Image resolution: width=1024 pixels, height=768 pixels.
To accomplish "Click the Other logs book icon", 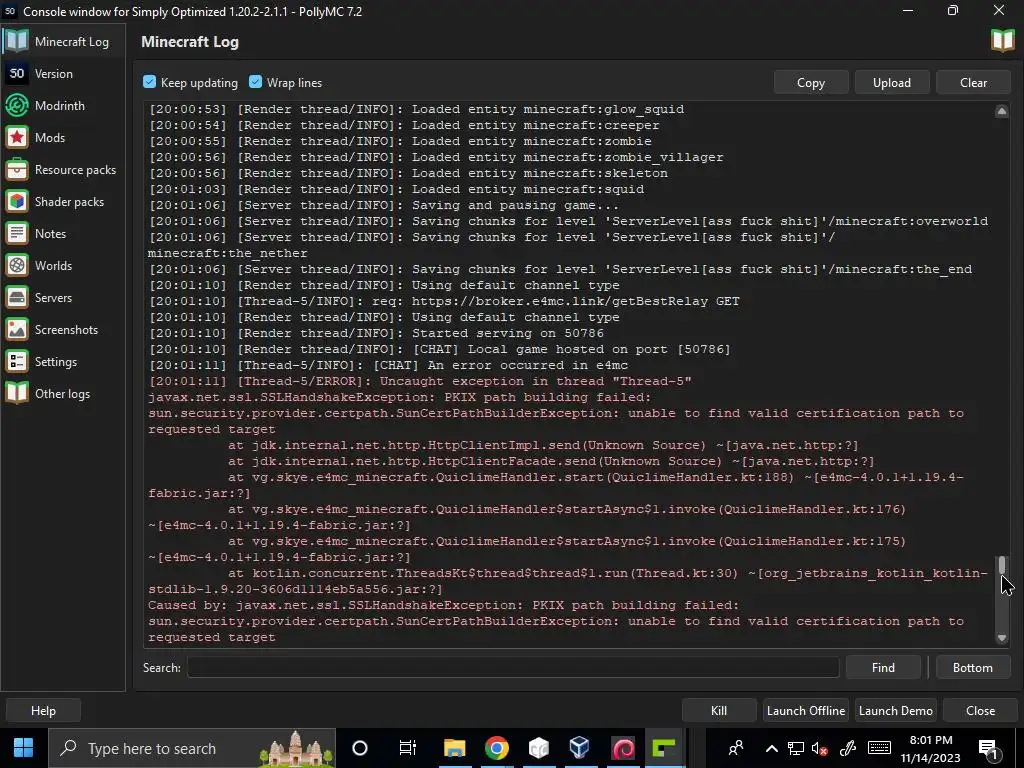I will click(x=17, y=393).
